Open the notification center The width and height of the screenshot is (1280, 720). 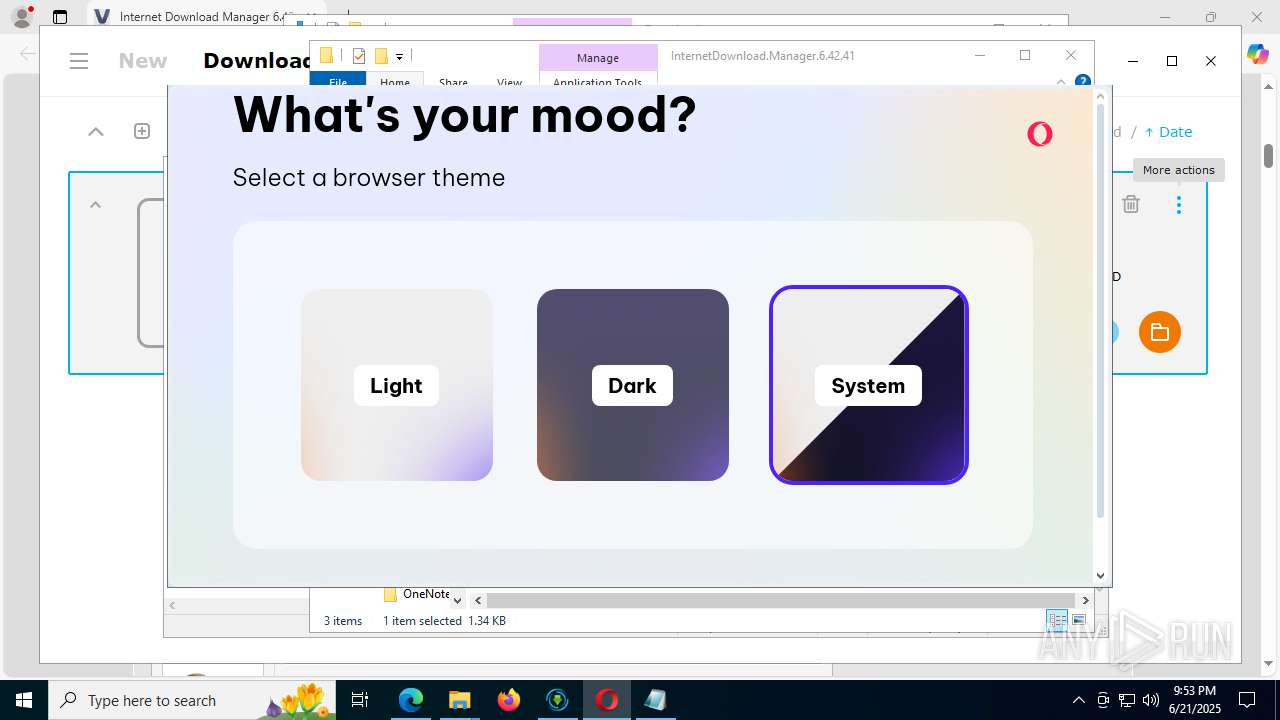click(x=1247, y=700)
